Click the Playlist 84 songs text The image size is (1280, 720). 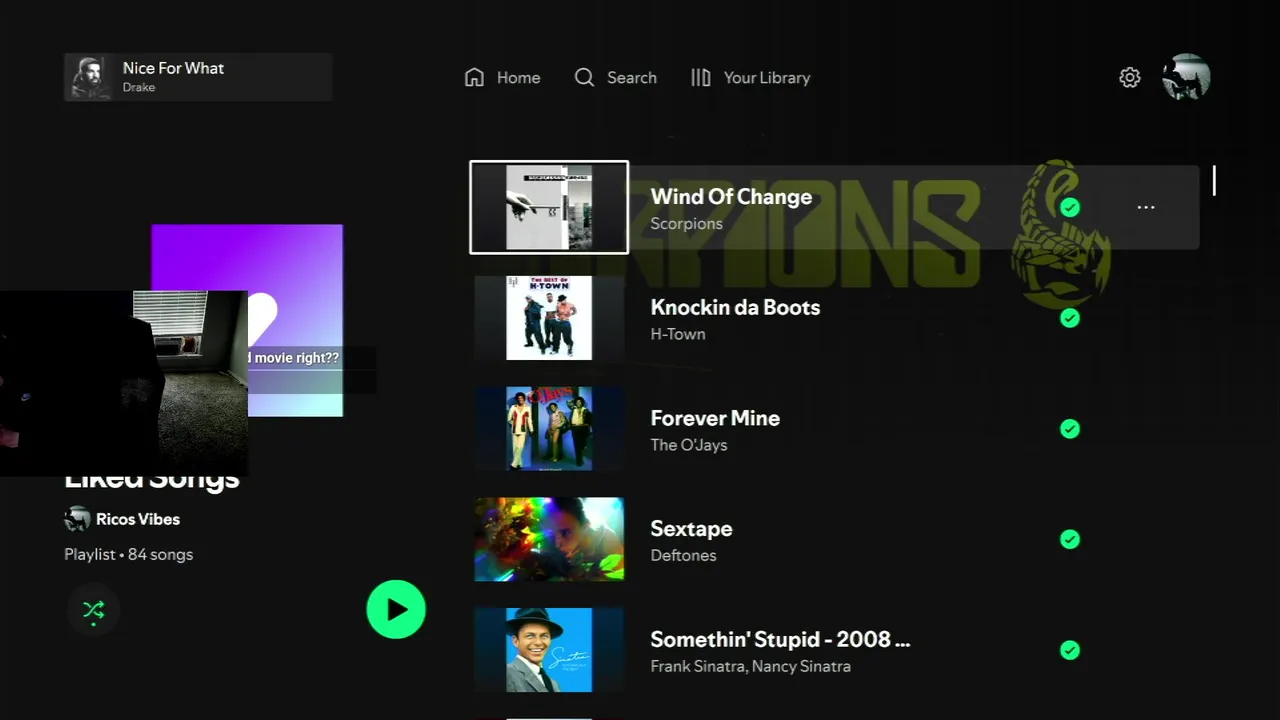pyautogui.click(x=128, y=554)
